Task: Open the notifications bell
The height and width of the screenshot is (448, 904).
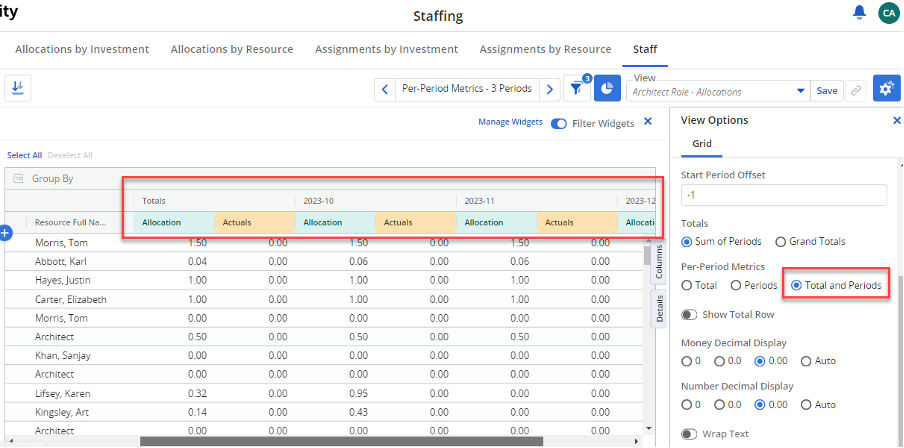Action: 860,12
